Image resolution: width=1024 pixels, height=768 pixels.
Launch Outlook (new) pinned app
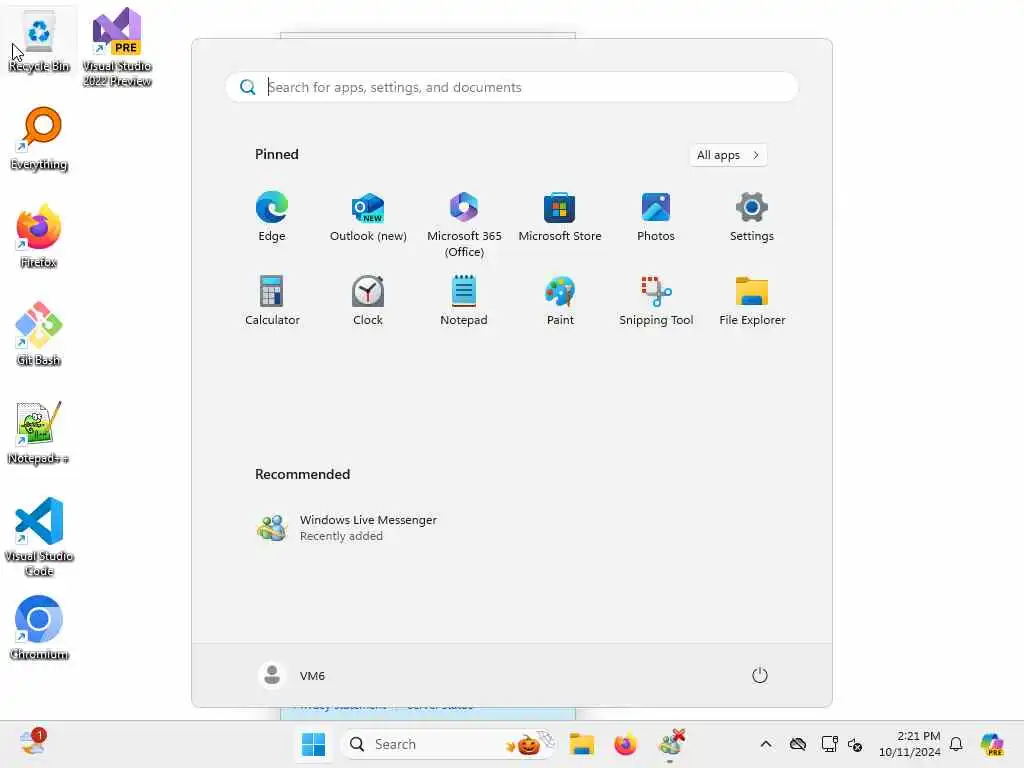click(368, 217)
